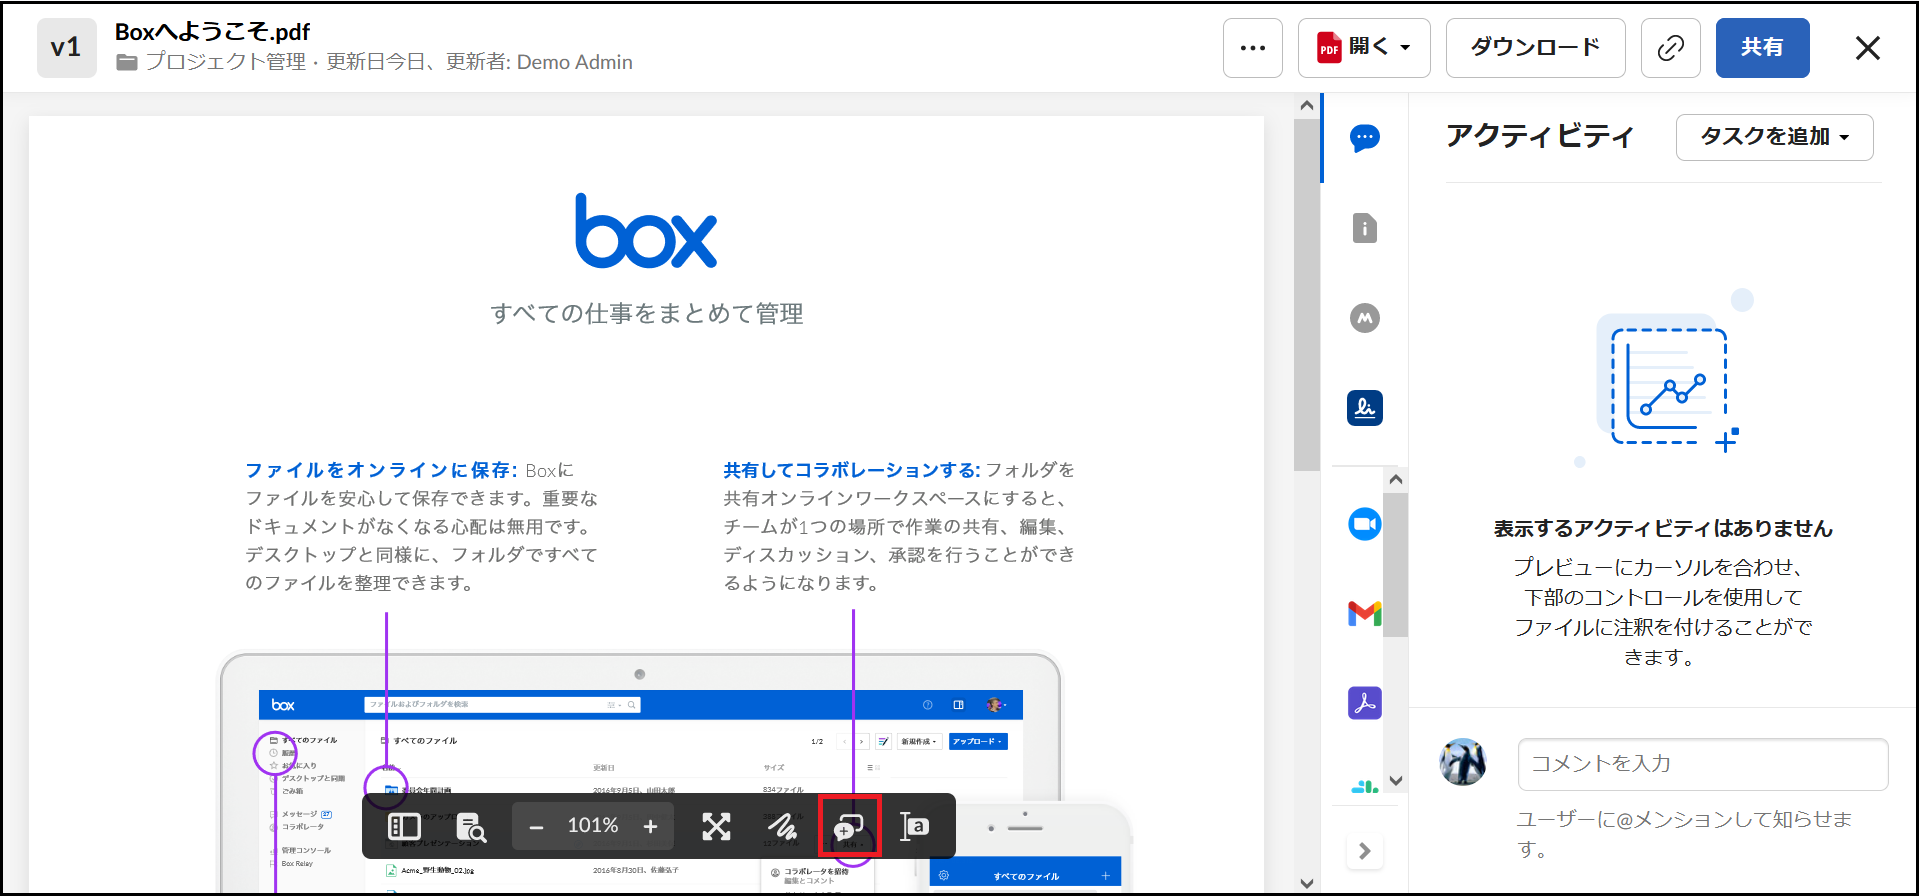Click the integrations list down arrow
The width and height of the screenshot is (1919, 896).
tap(1396, 781)
